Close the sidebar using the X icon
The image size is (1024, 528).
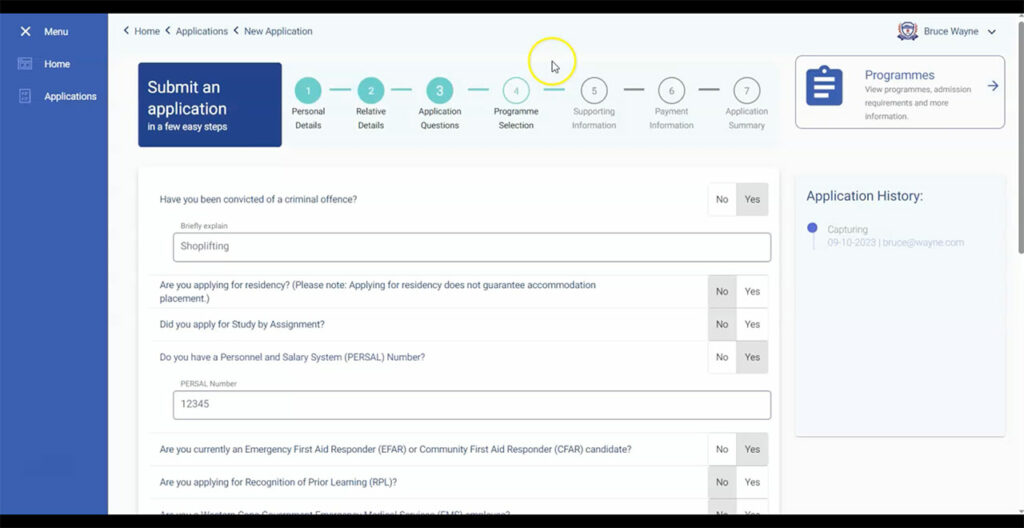click(x=26, y=32)
